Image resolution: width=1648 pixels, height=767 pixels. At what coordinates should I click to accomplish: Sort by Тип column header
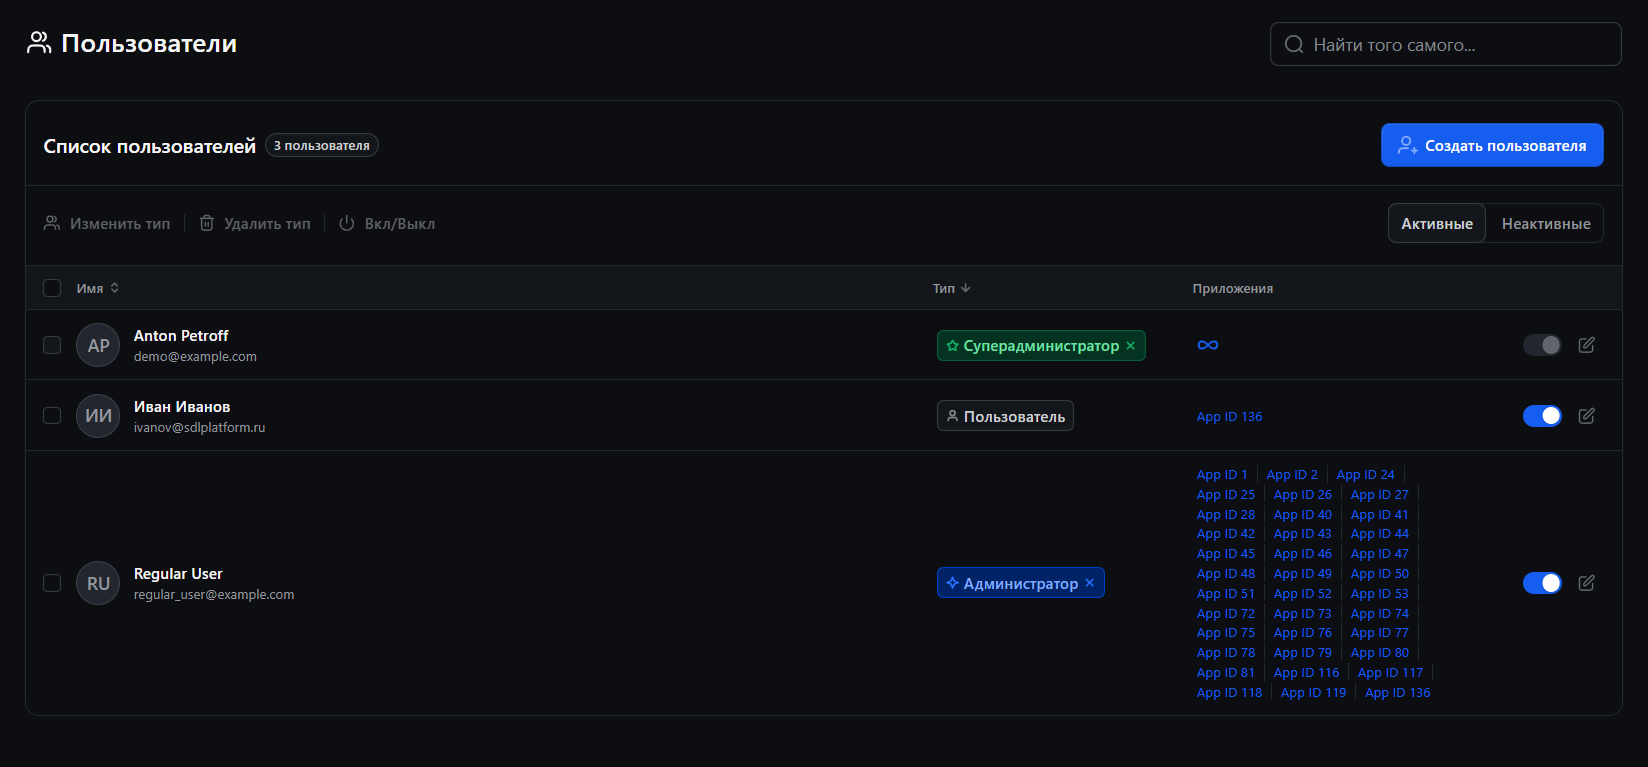point(952,288)
